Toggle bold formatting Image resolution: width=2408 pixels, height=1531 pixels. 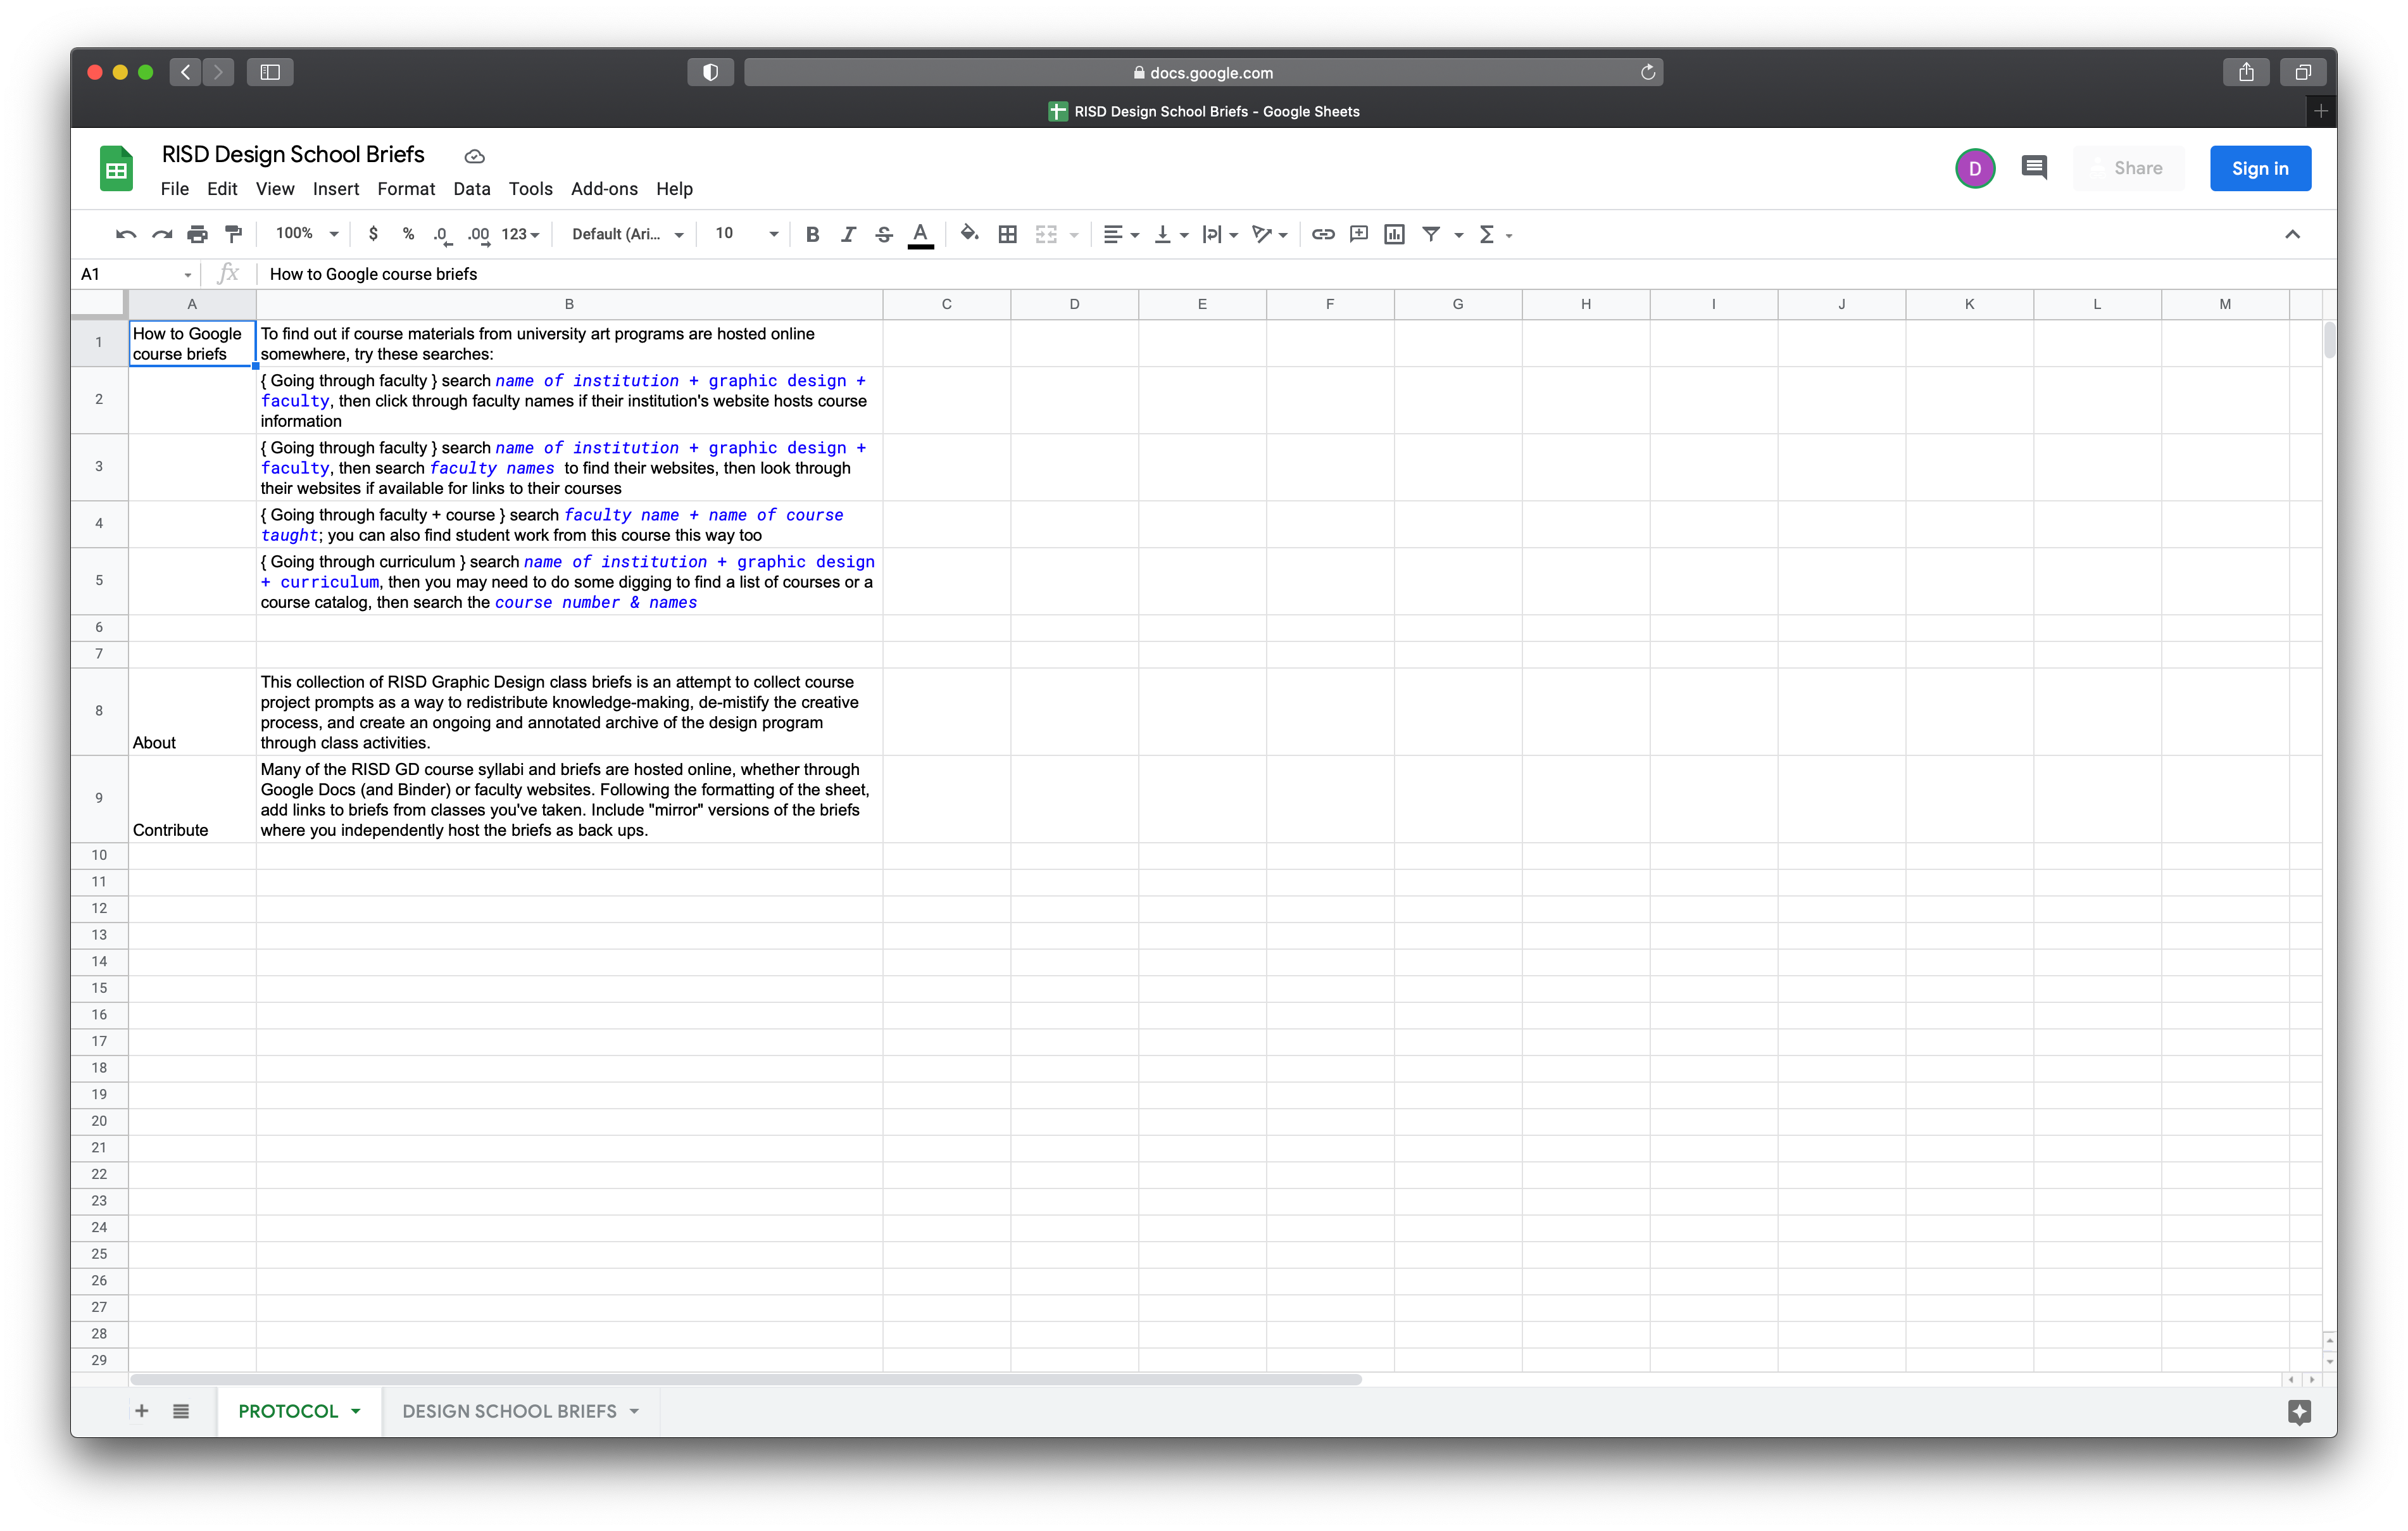point(813,234)
